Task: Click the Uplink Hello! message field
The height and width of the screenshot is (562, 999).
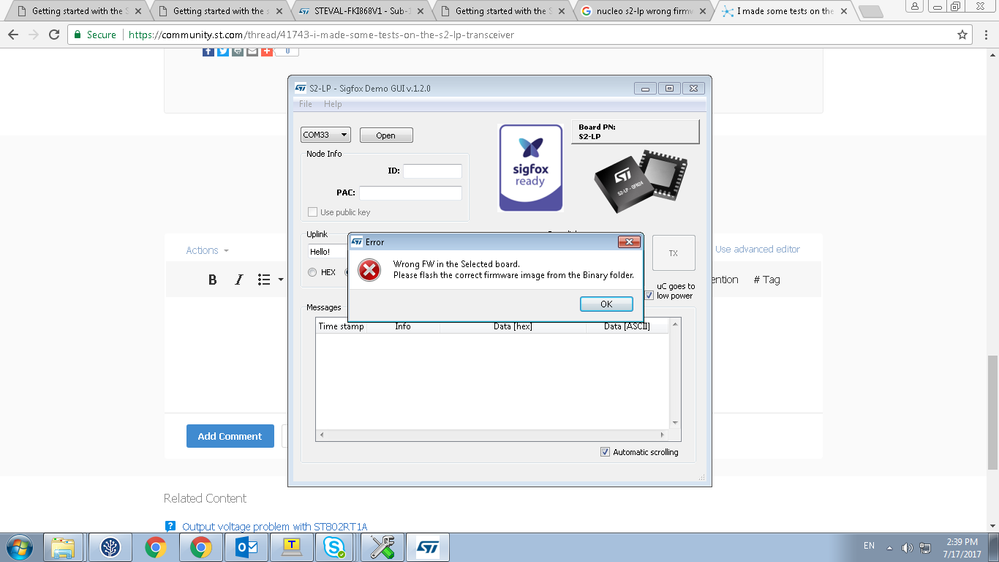Action: click(329, 252)
